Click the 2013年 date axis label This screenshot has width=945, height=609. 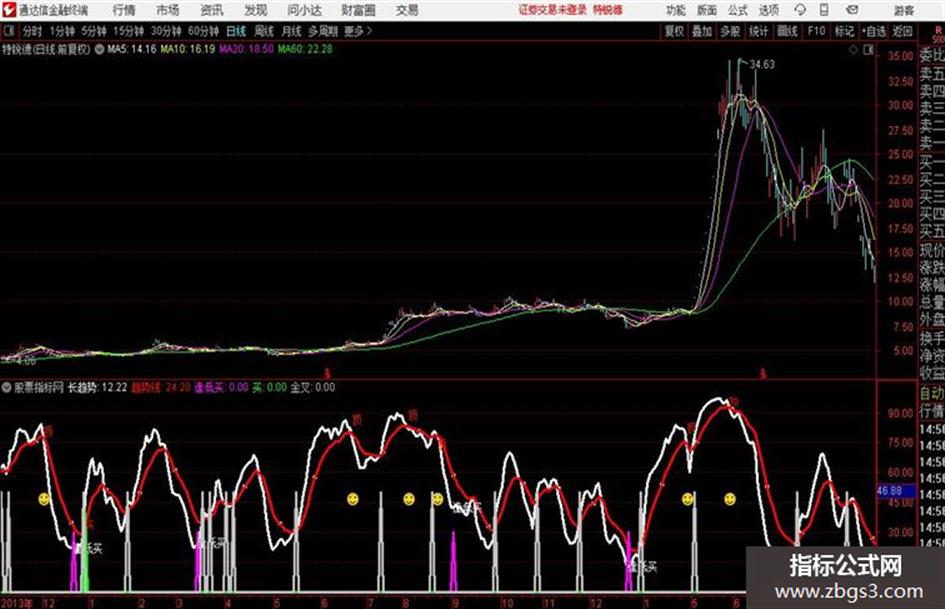[x=17, y=602]
